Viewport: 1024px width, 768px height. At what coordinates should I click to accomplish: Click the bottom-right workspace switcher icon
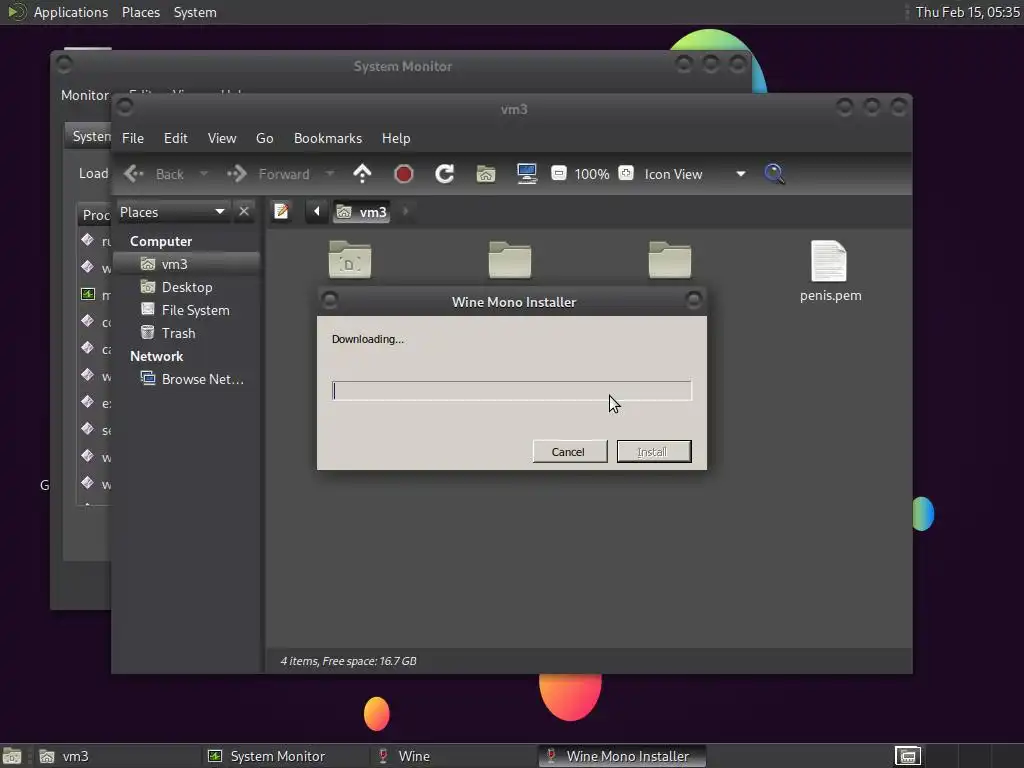pos(908,756)
